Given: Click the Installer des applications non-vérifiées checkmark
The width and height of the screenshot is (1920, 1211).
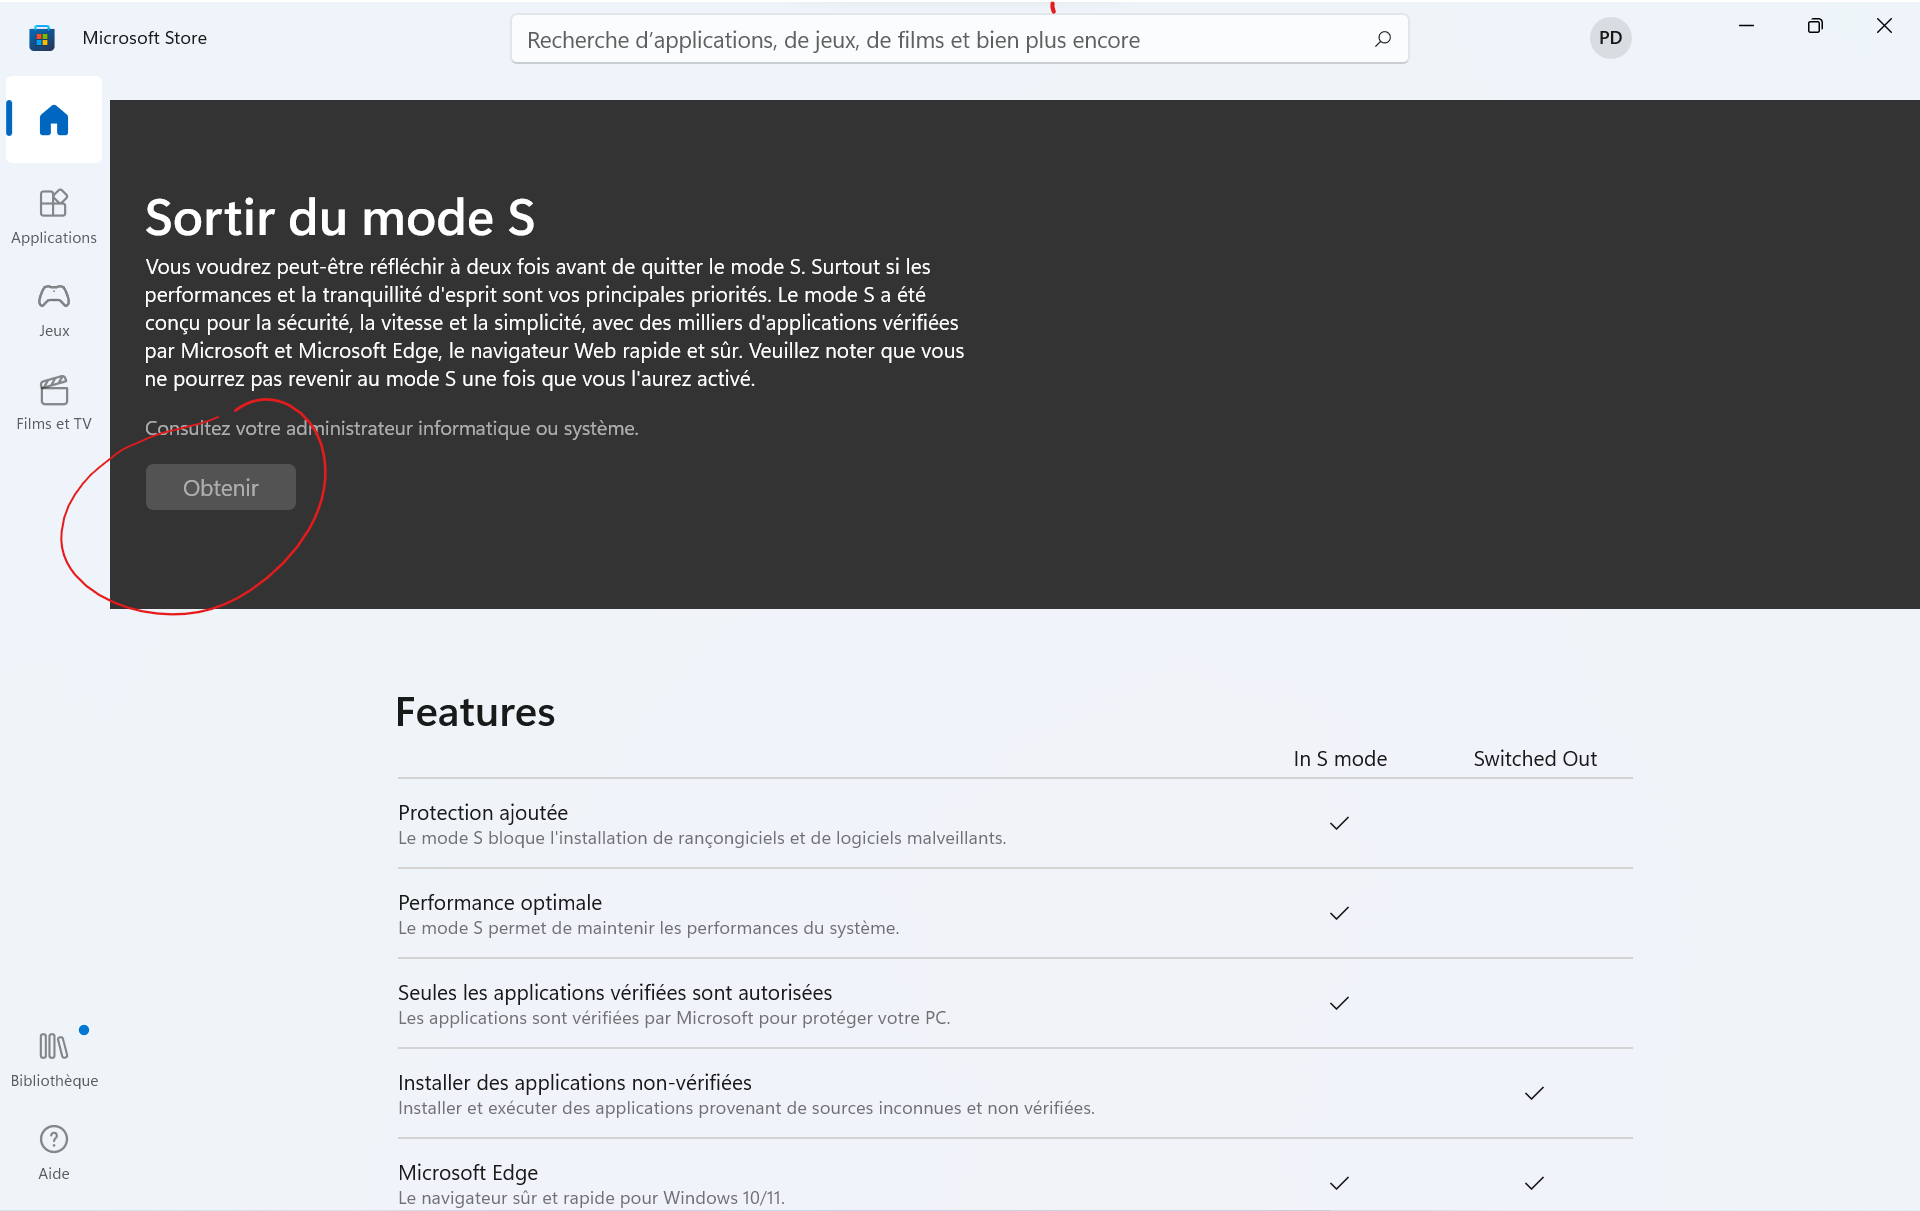Looking at the screenshot, I should pos(1534,1093).
